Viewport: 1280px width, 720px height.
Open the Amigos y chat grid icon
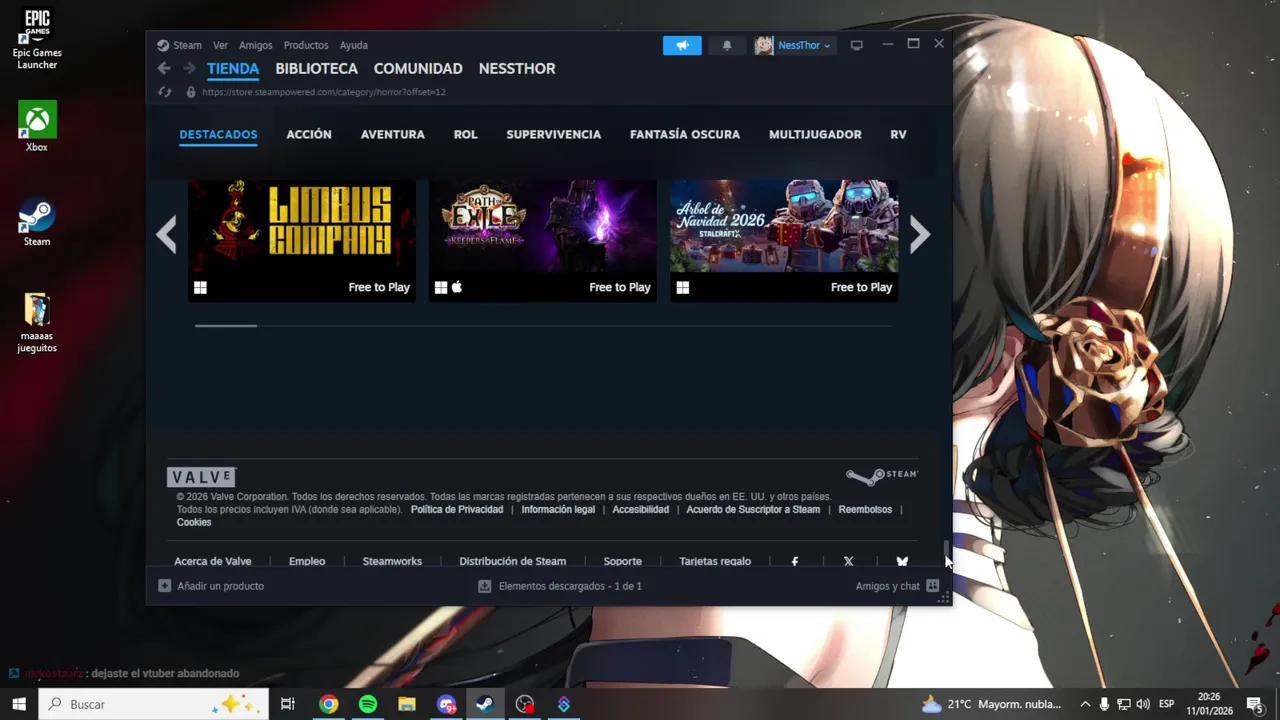932,586
